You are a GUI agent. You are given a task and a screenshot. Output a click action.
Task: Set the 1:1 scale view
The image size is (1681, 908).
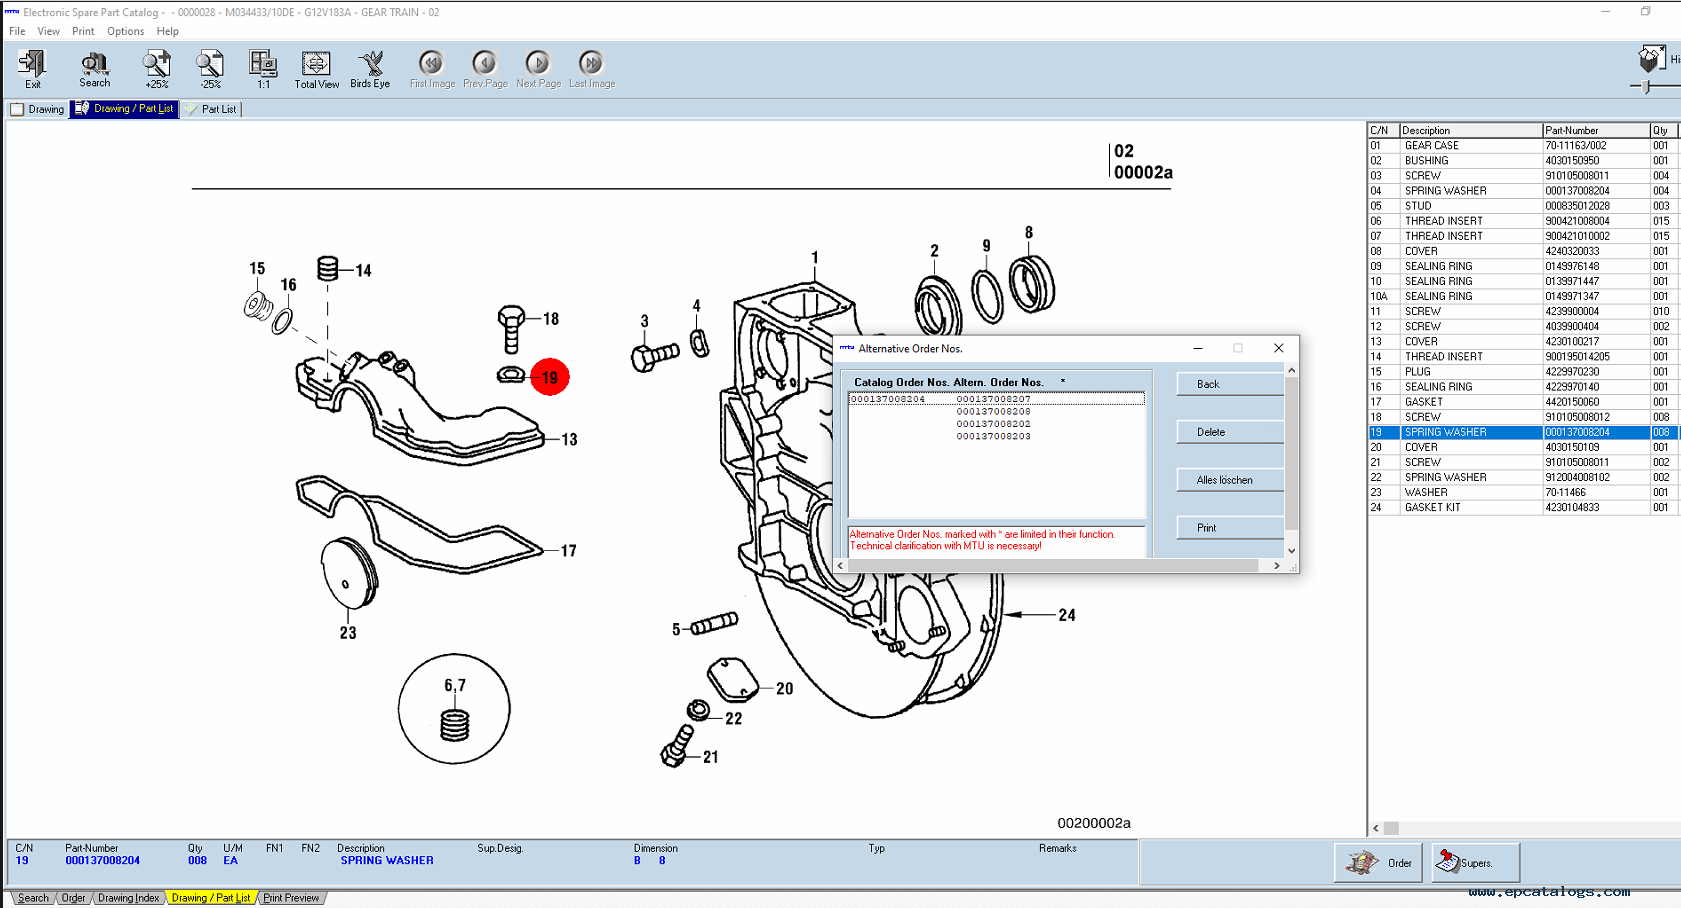pos(263,68)
